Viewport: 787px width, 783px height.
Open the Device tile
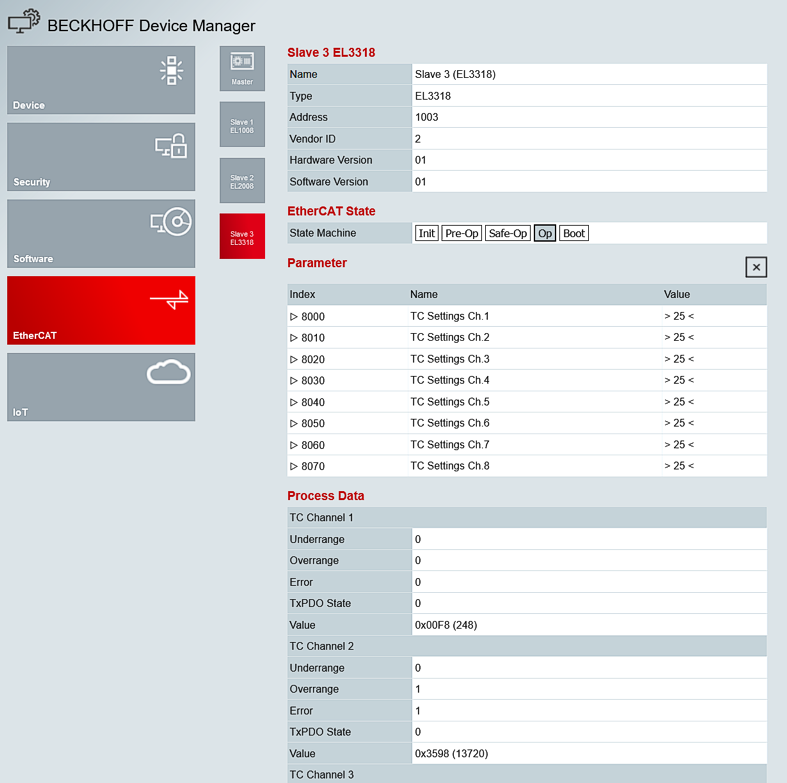[101, 80]
